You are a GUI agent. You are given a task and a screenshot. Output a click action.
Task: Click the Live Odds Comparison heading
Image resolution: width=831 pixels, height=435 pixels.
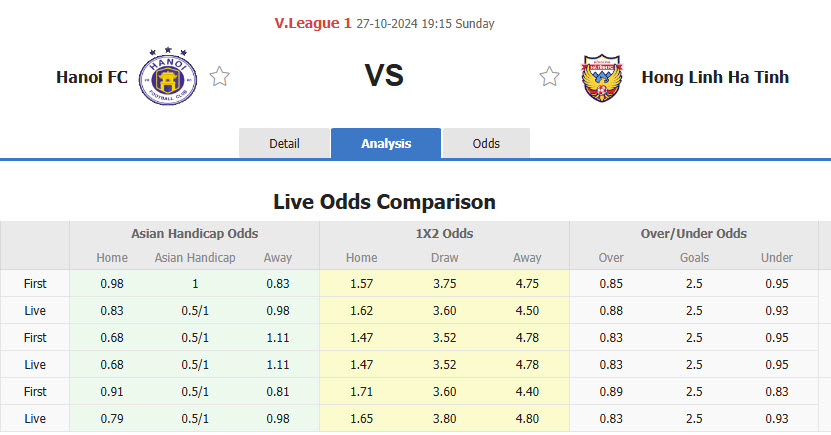384,202
